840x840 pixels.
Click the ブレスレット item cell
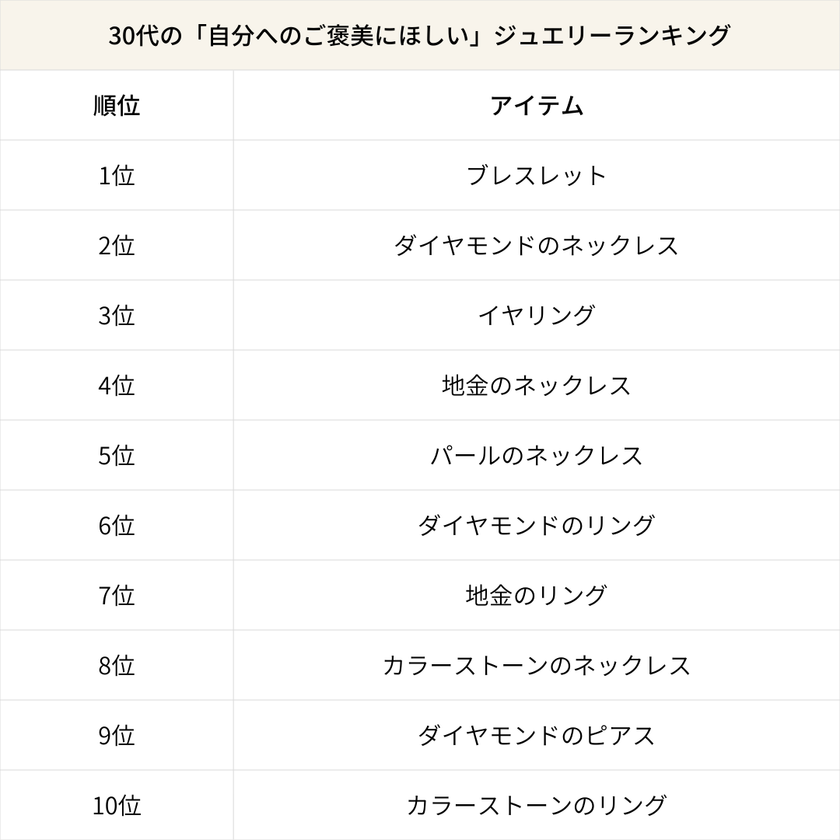(536, 176)
